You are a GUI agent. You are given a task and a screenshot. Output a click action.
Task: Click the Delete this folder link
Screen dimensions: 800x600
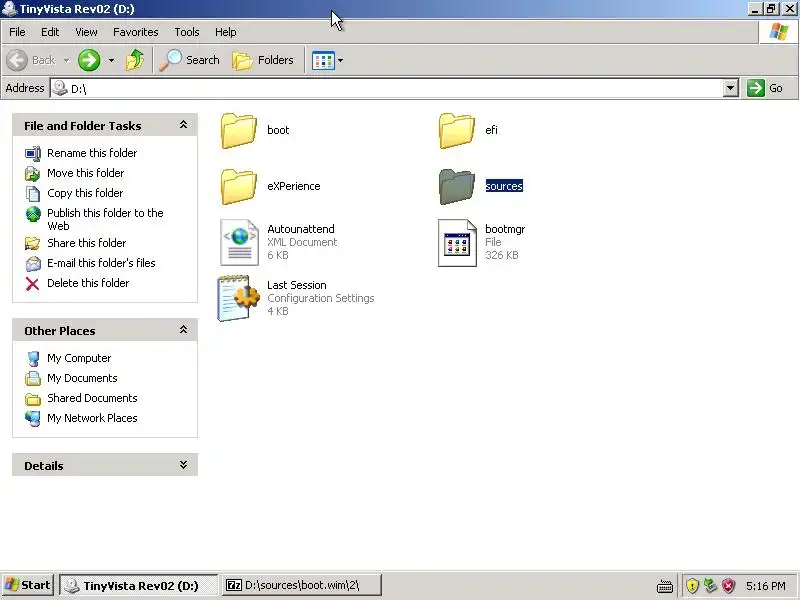(88, 283)
